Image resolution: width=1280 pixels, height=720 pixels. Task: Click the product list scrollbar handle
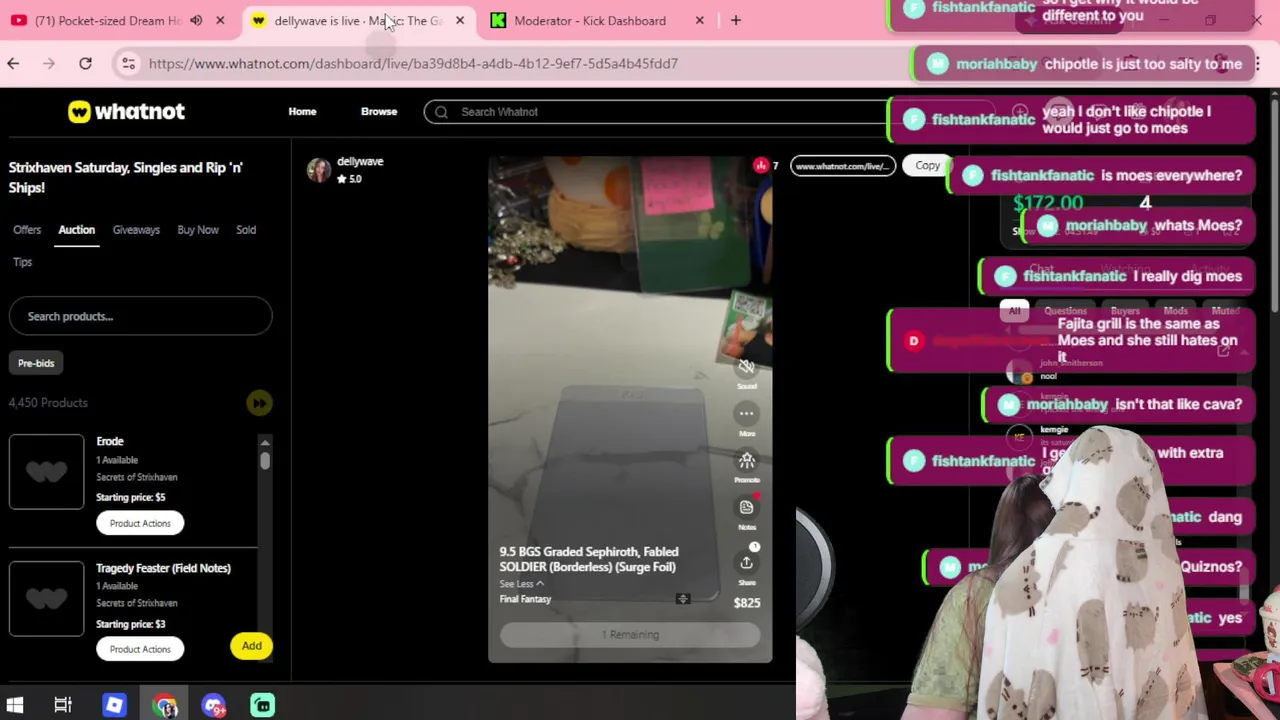tap(265, 461)
